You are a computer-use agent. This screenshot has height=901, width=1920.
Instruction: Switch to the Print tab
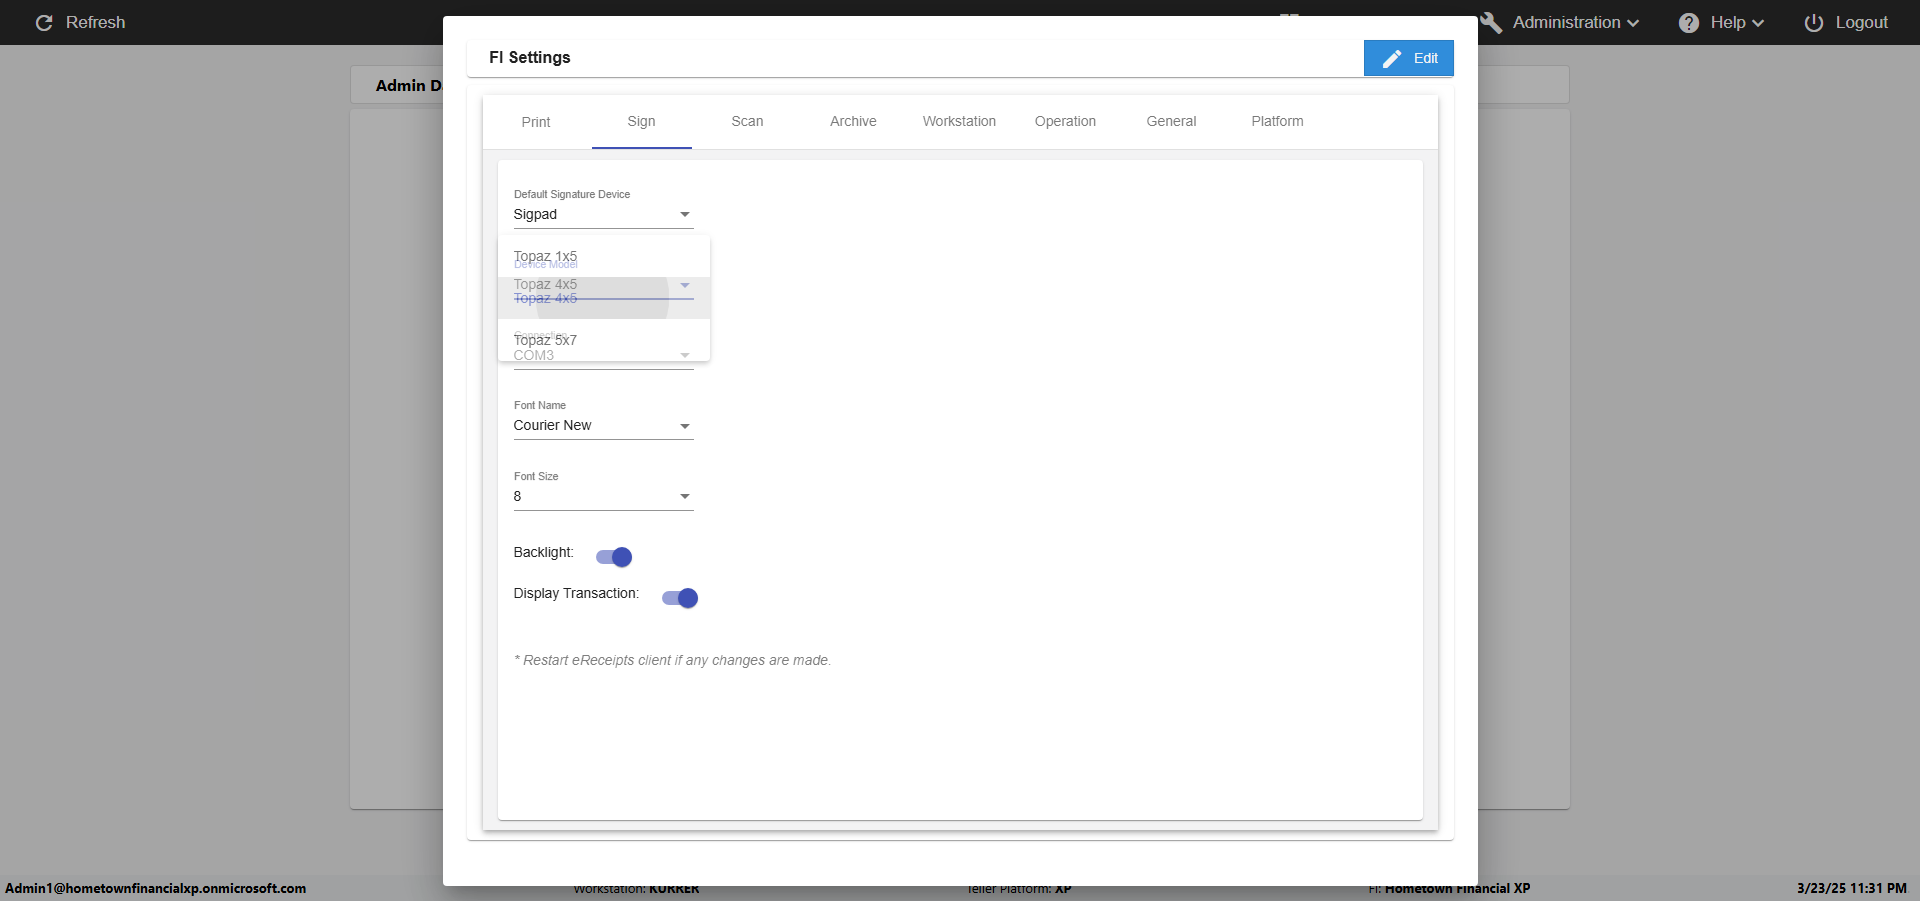[x=536, y=122]
